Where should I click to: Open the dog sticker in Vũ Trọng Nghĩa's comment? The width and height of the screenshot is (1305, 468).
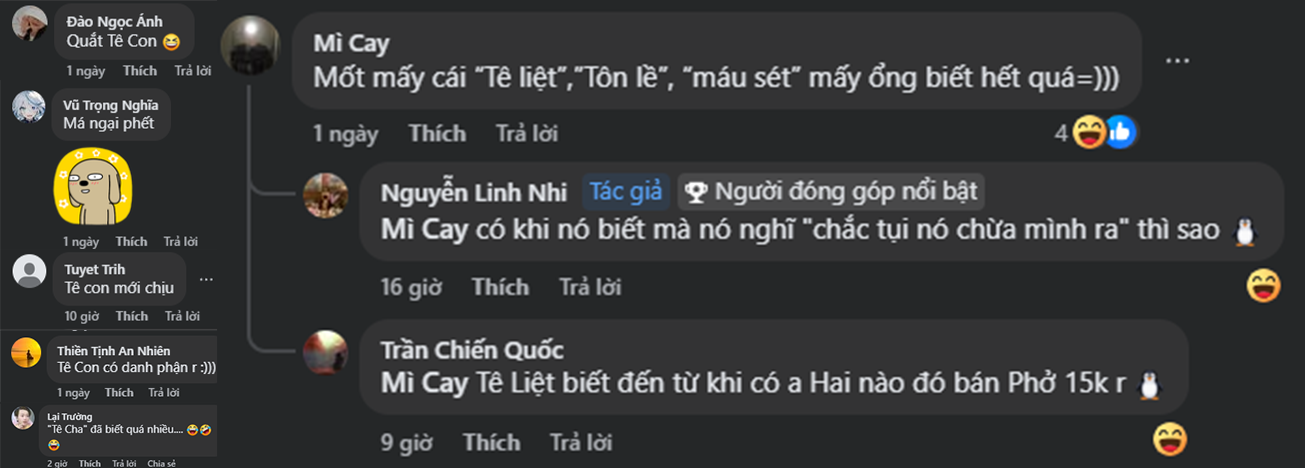point(93,185)
